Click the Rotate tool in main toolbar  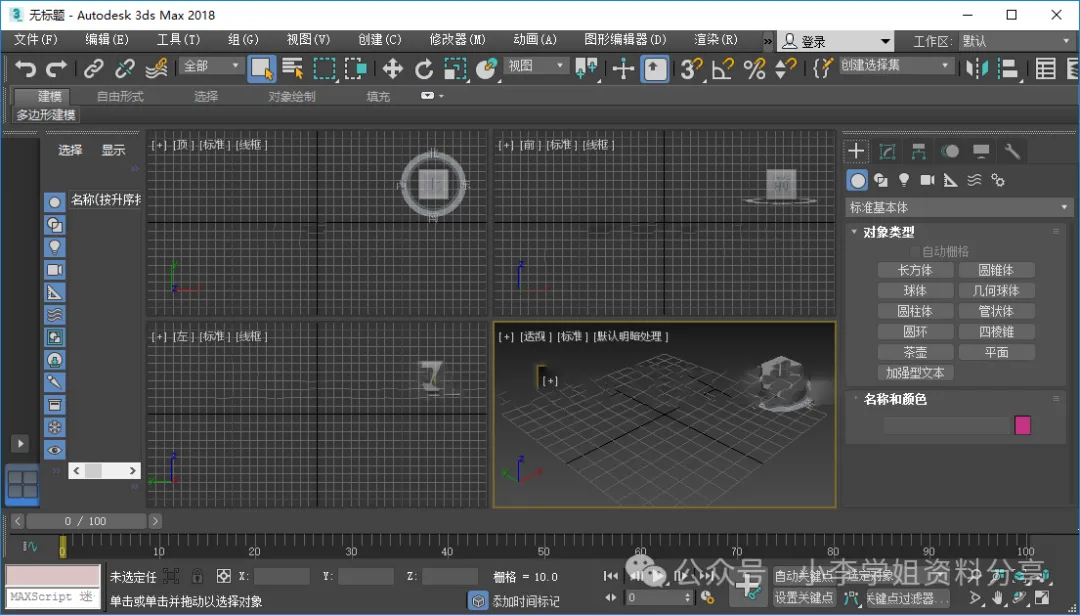coord(424,68)
